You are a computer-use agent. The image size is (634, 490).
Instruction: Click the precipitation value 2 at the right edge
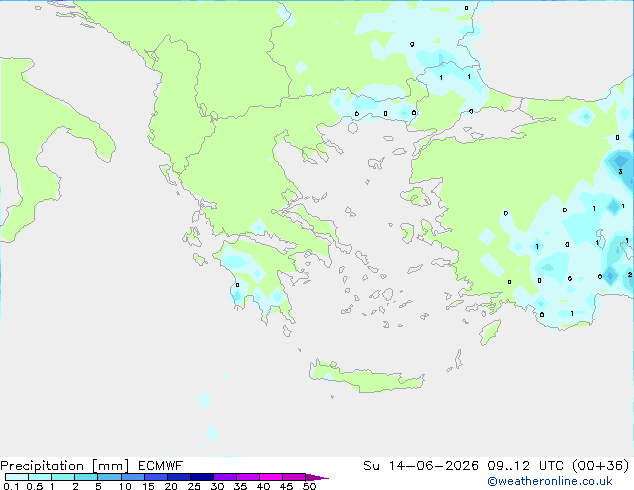(630, 275)
